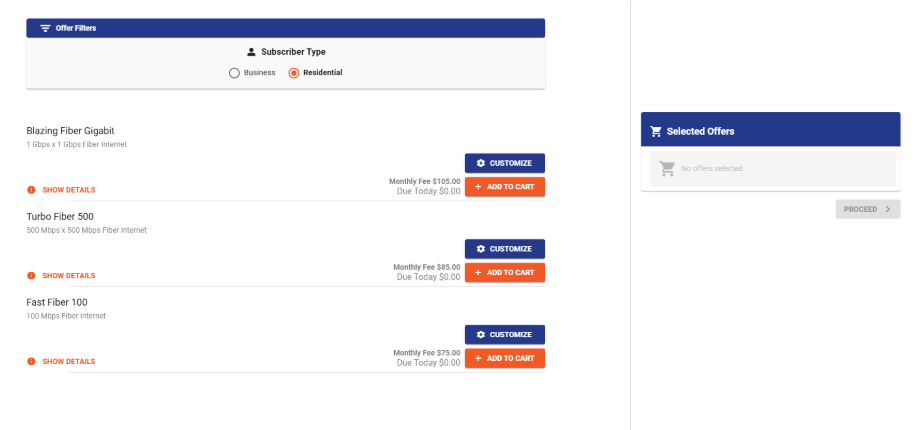
Task: Click info icon beside Blazing Fiber Gigabit Show Details
Action: point(31,190)
